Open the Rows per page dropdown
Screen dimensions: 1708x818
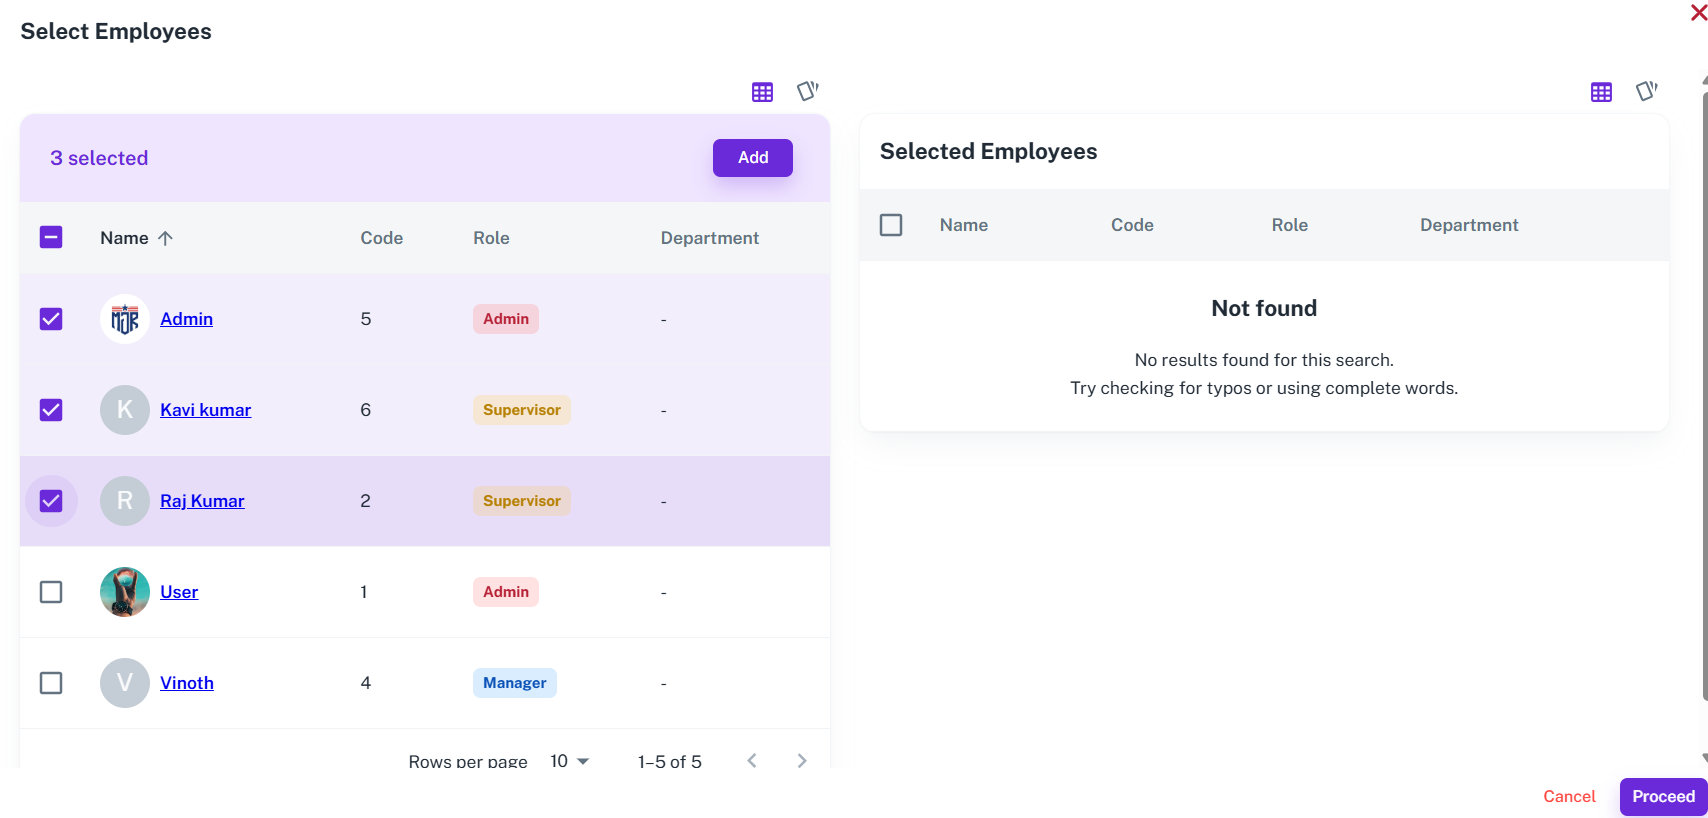(570, 761)
